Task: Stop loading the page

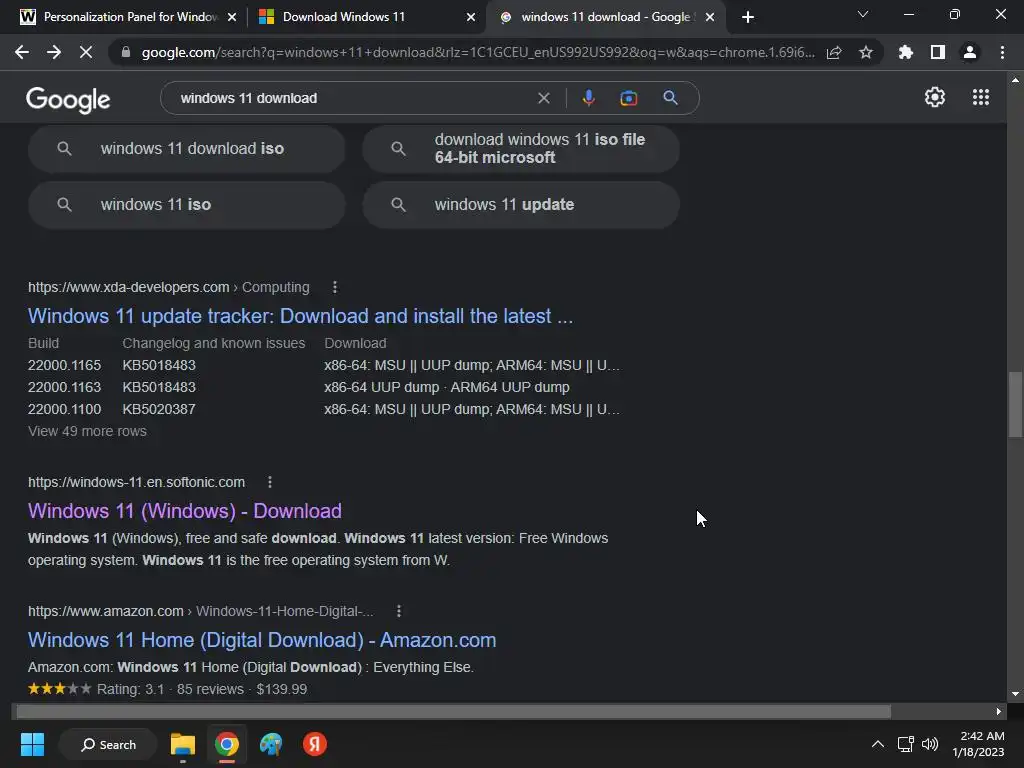Action: click(86, 52)
